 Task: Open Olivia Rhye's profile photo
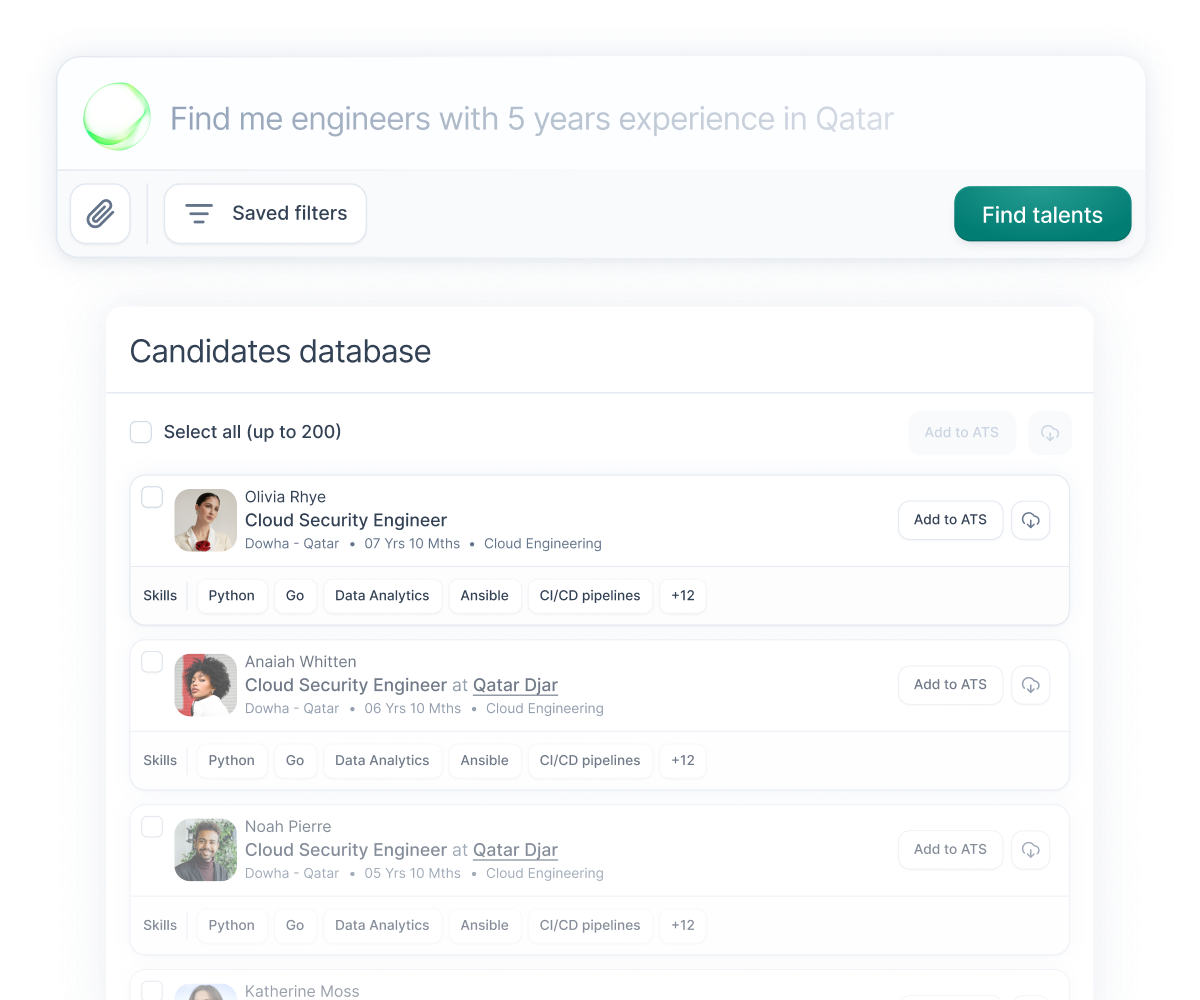click(206, 520)
